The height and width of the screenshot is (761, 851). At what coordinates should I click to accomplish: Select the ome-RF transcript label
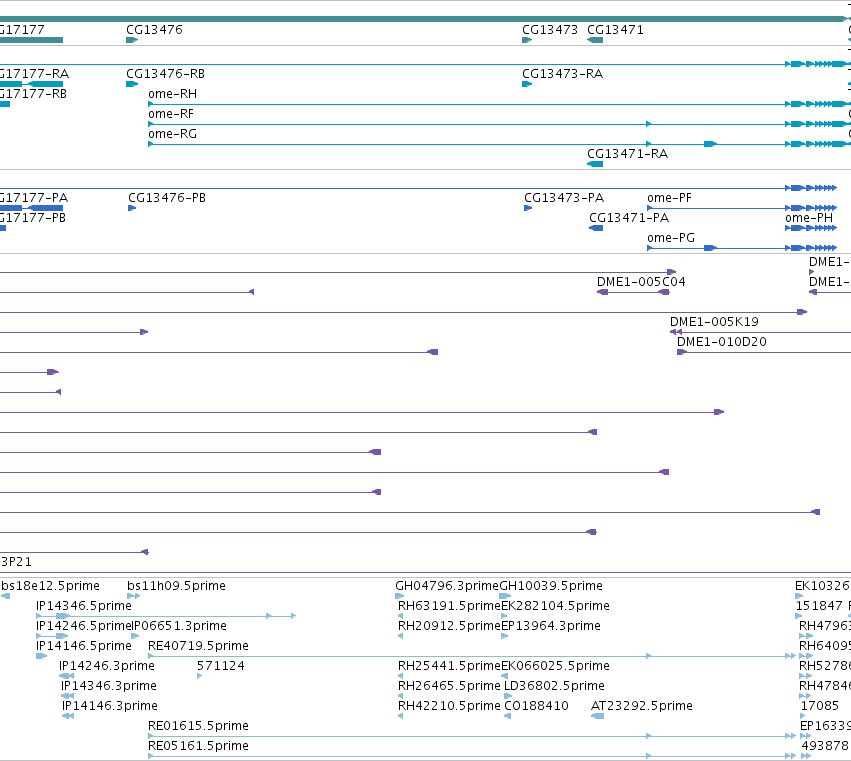171,114
